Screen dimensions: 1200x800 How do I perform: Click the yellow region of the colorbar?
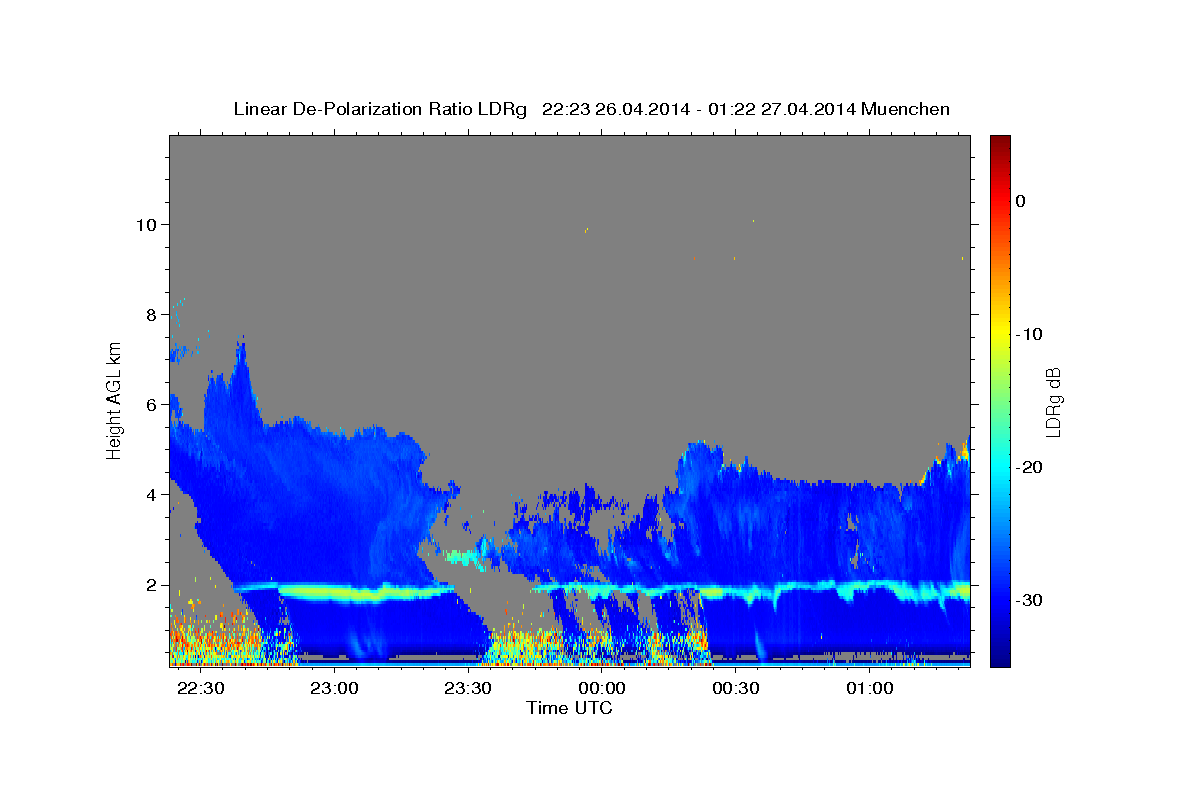[x=1000, y=334]
